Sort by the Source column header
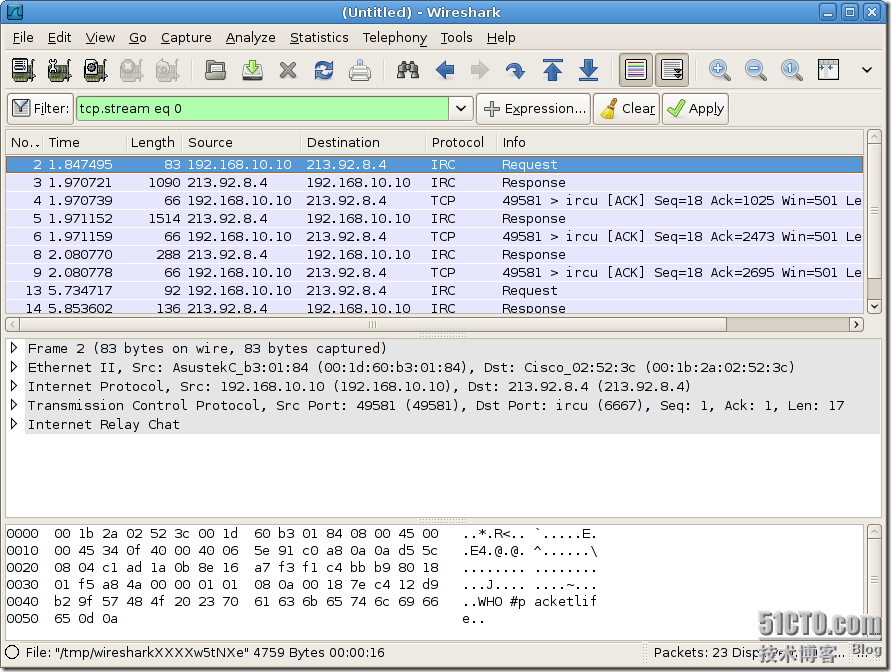Image resolution: width=891 pixels, height=672 pixels. tap(241, 143)
